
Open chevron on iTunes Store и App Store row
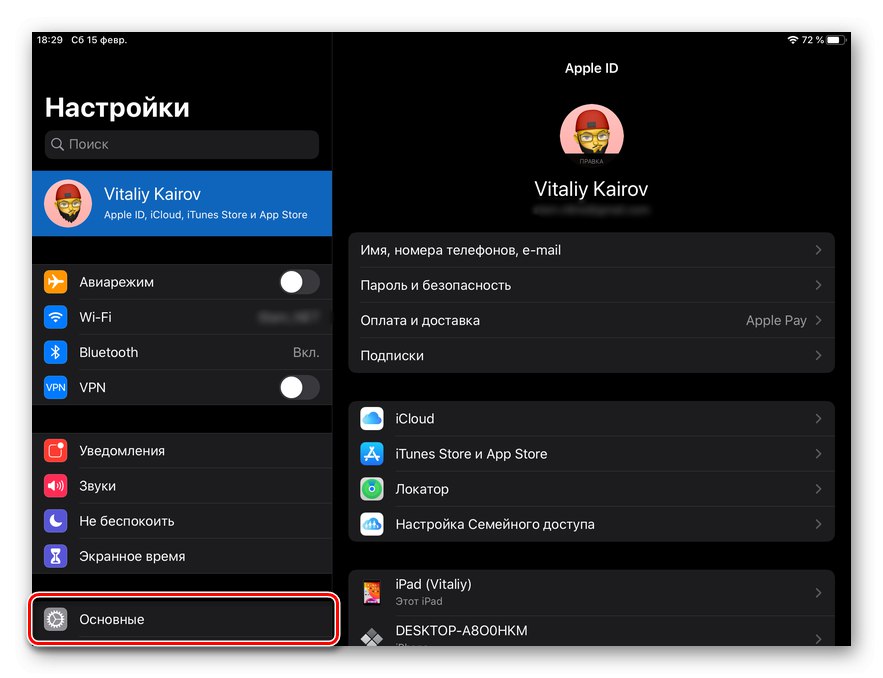[x=818, y=454]
